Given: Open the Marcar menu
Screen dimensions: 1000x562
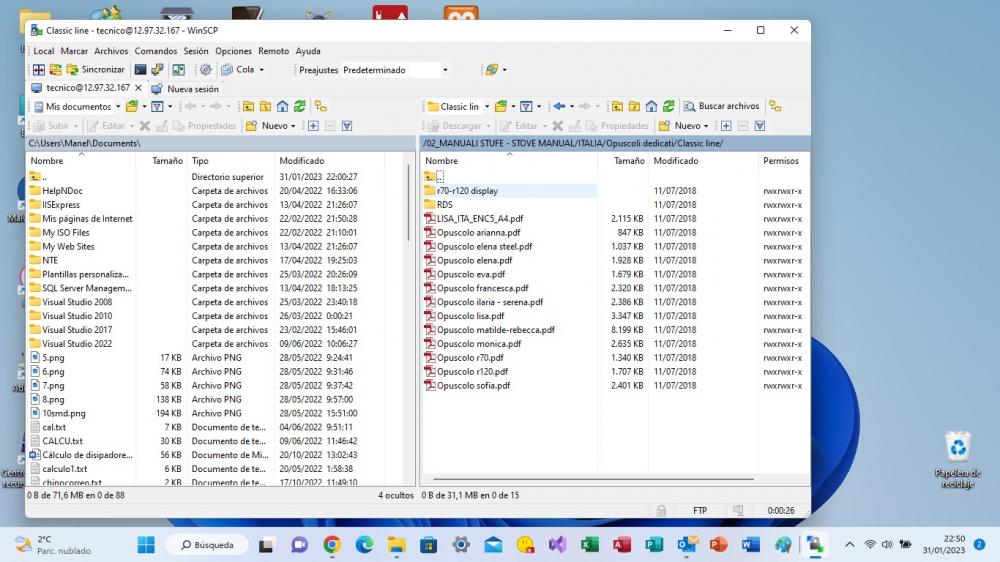Looking at the screenshot, I should coord(74,51).
